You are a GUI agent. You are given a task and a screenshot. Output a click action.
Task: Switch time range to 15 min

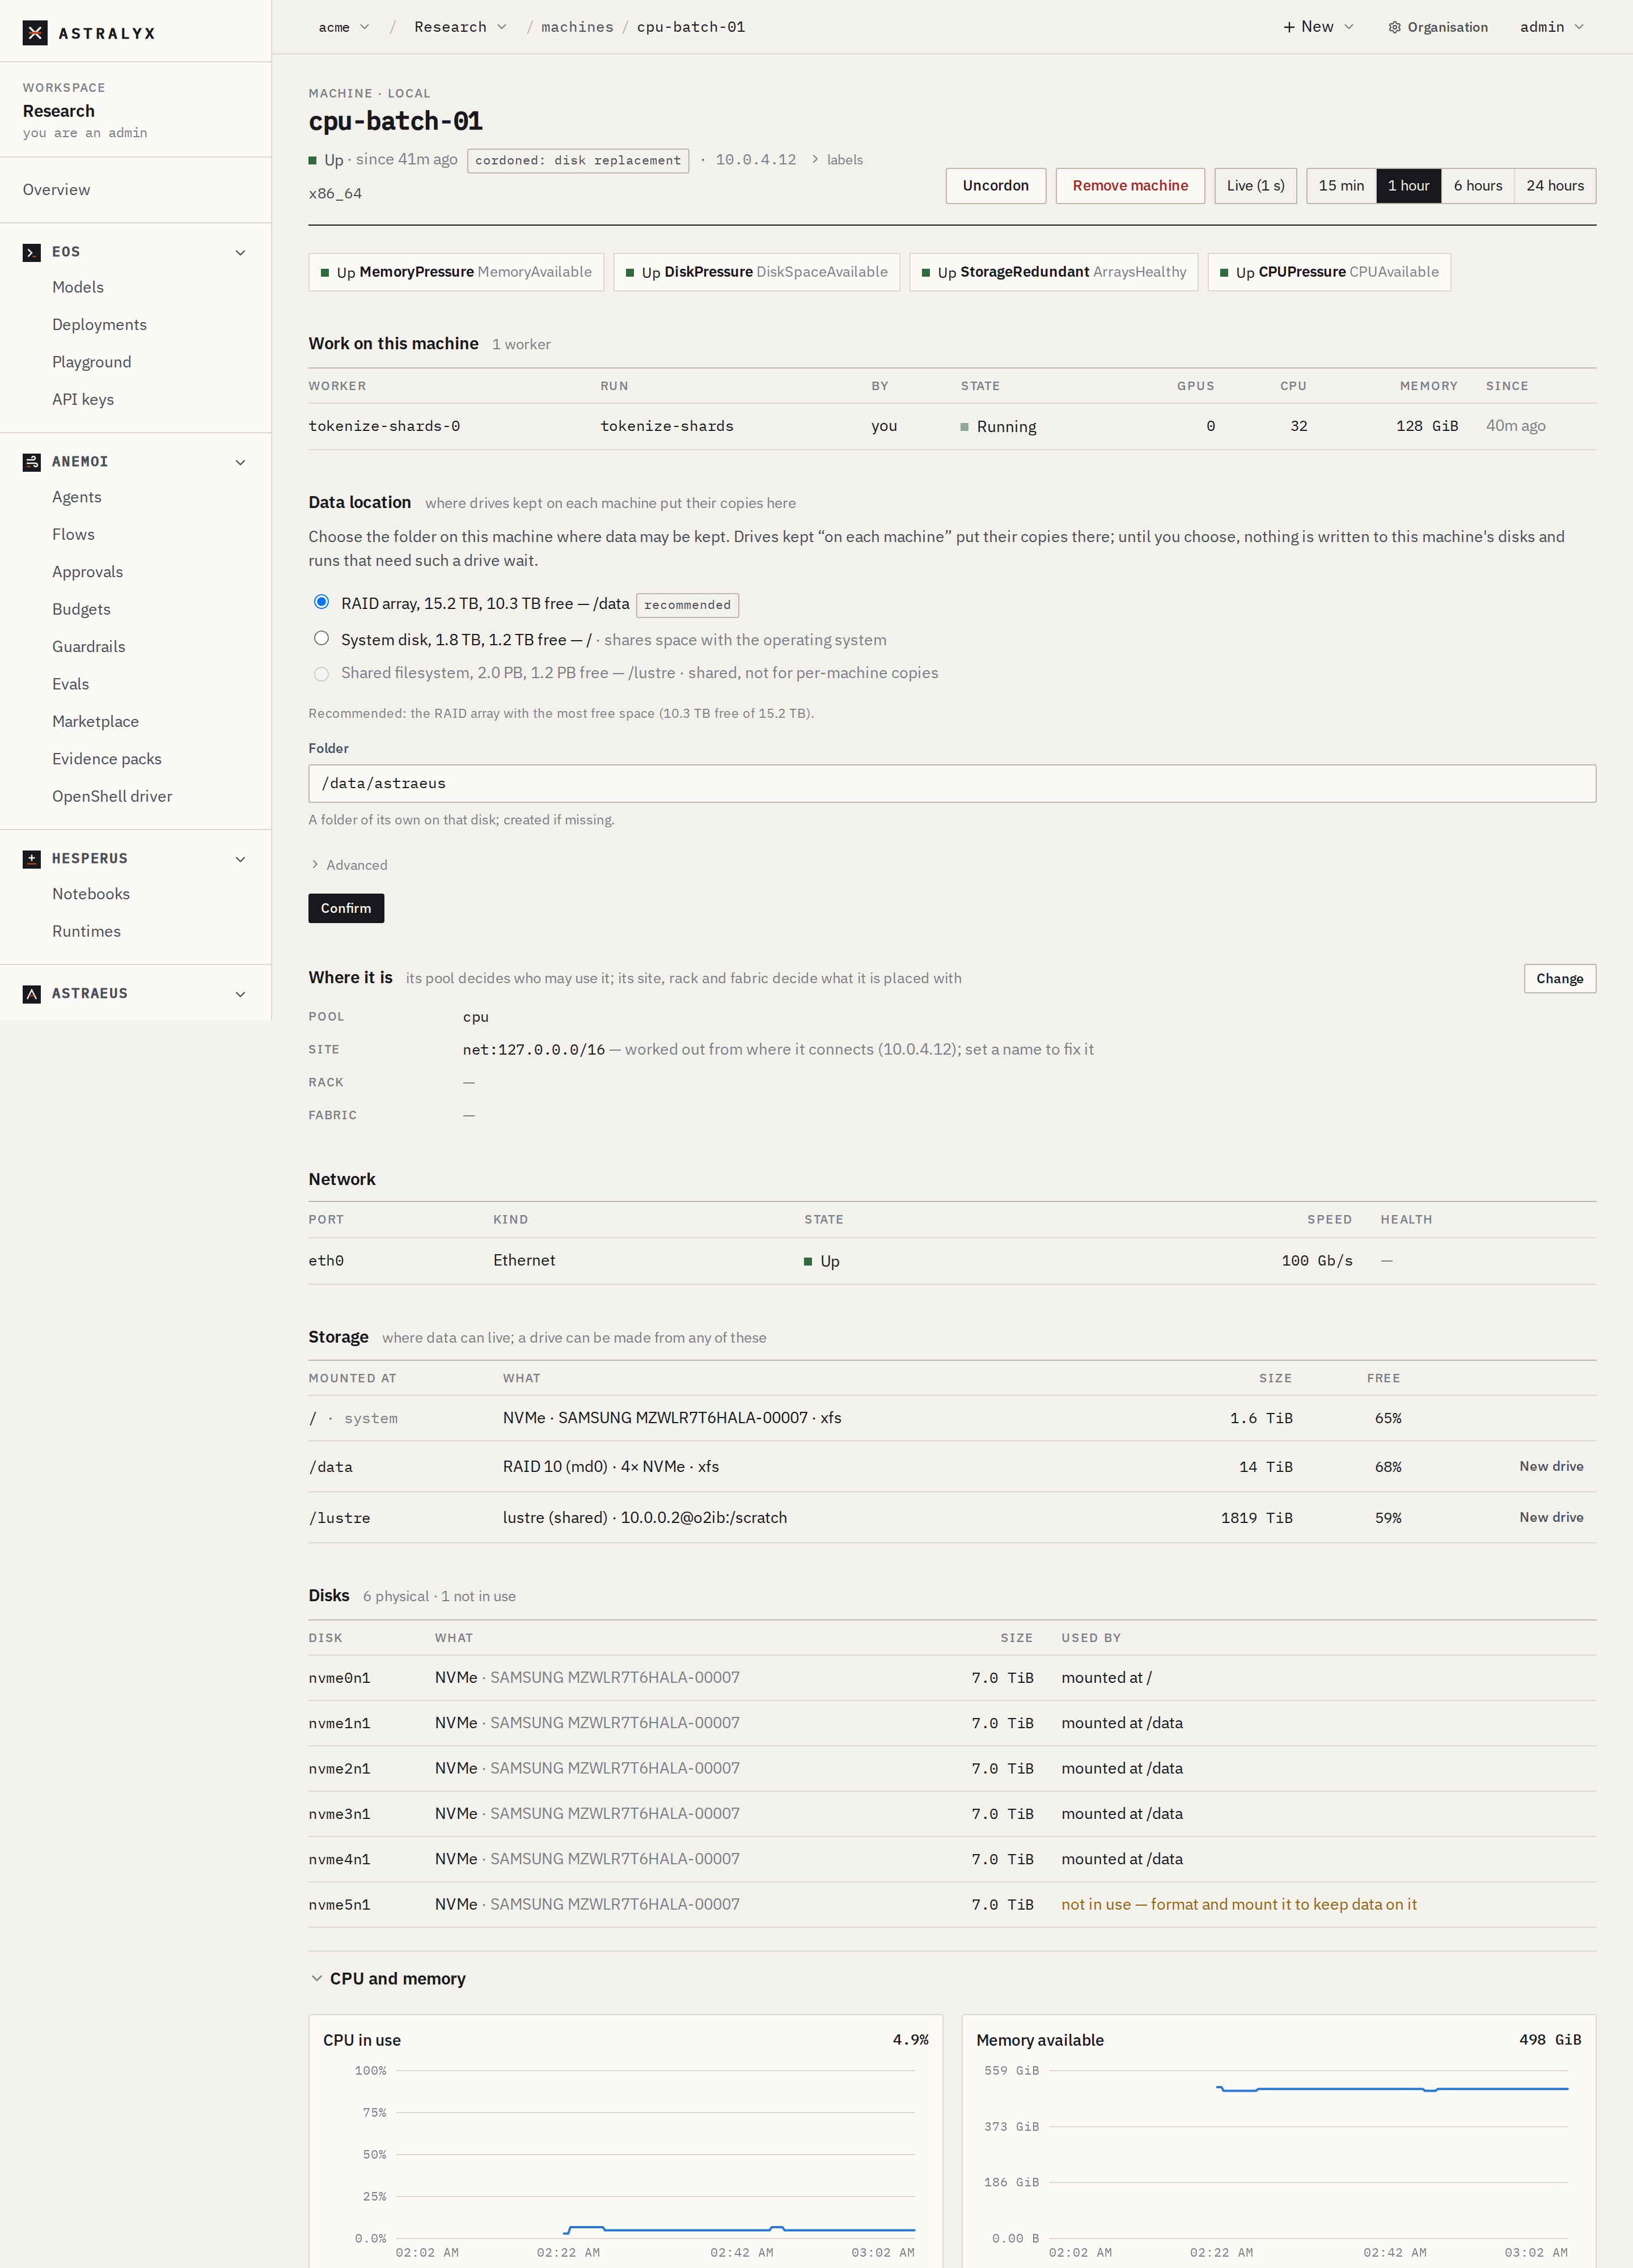click(x=1341, y=186)
